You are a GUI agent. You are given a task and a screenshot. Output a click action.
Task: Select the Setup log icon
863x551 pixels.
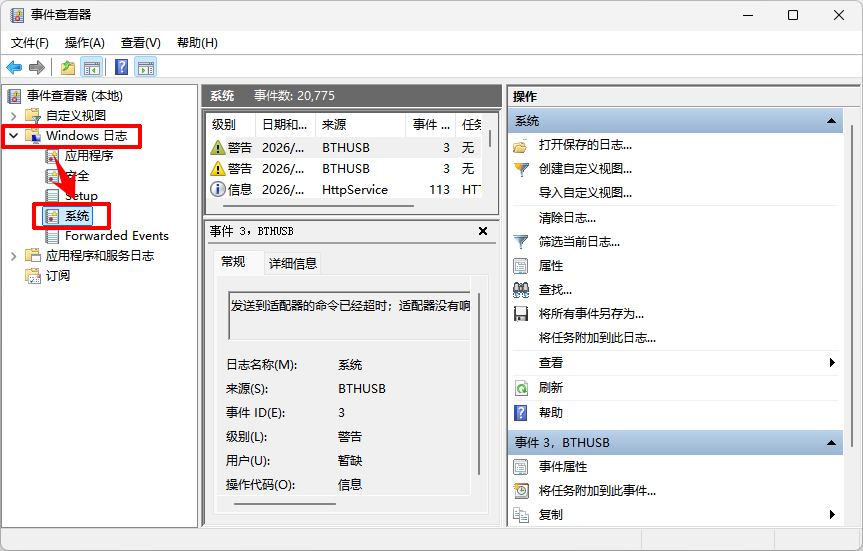52,196
